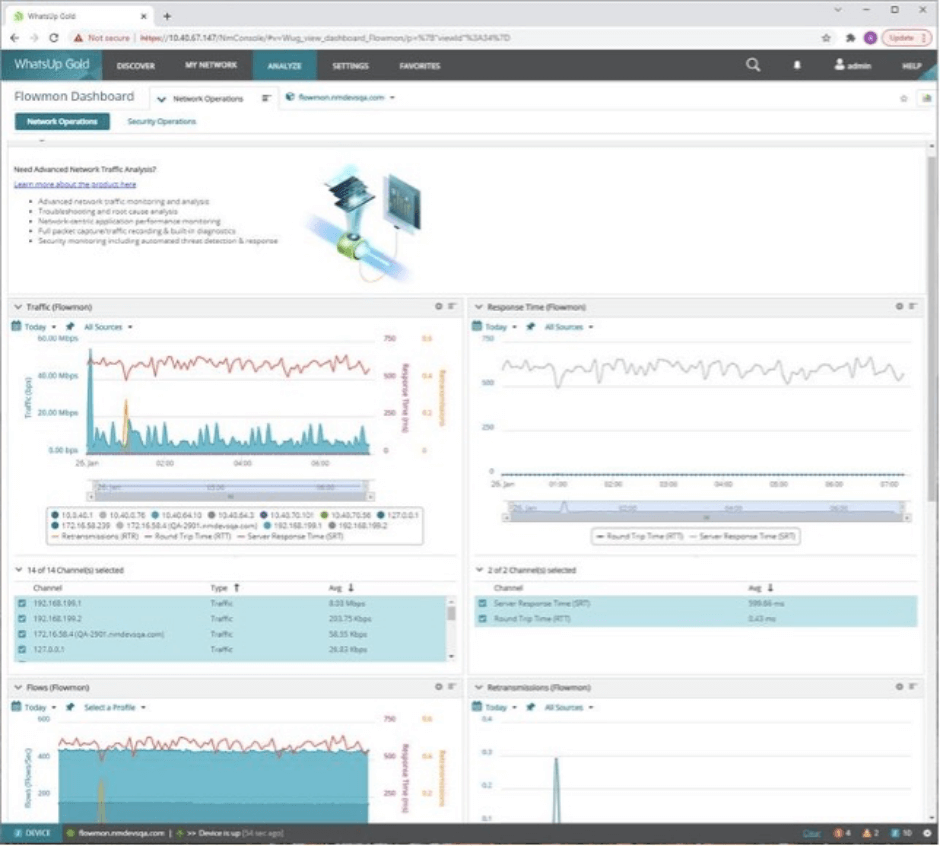The width and height of the screenshot is (940, 846).
Task: Click Traffic channel list scrollbar down arrow
Action: (451, 656)
